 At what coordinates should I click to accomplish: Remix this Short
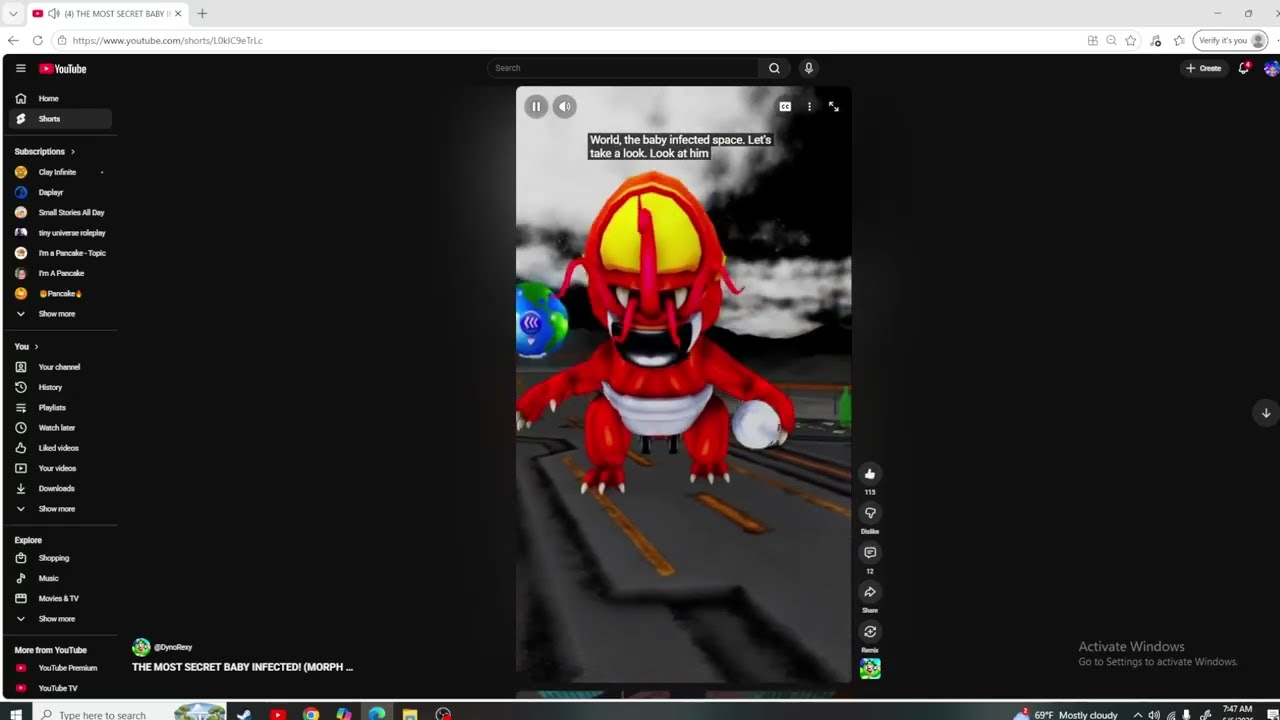point(870,631)
